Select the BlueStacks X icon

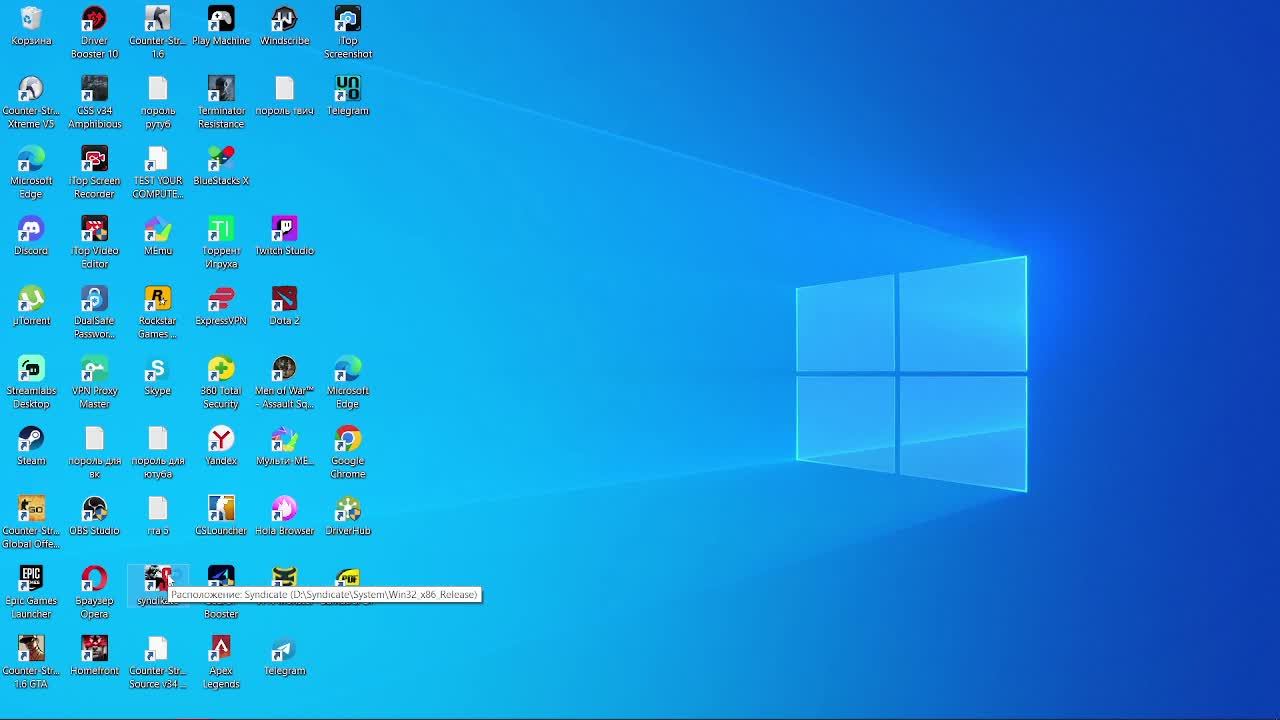(x=221, y=167)
